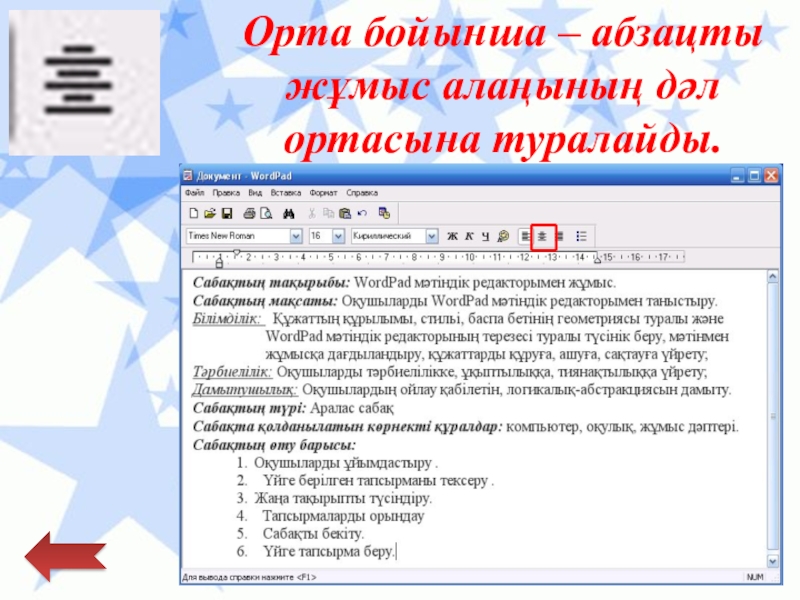This screenshot has height=600, width=800.
Task: Open Print Preview icon
Action: pos(266,213)
